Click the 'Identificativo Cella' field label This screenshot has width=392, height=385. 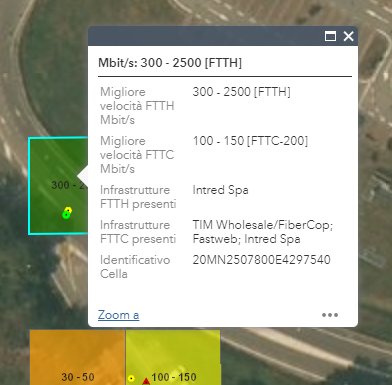coord(135,267)
